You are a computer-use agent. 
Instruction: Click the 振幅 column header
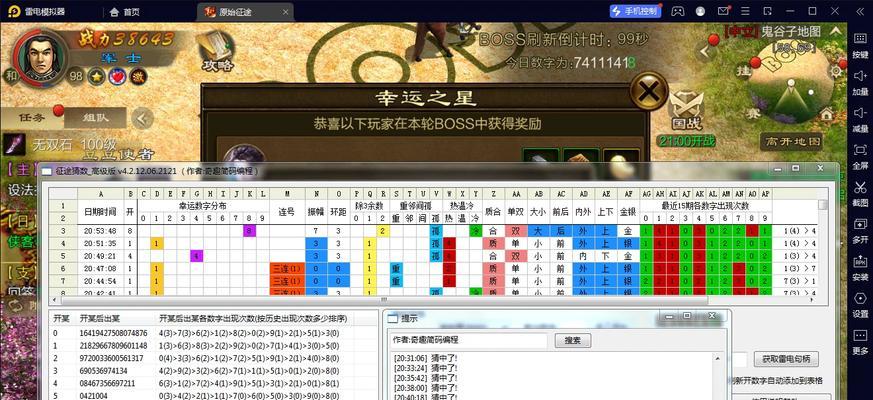point(316,212)
